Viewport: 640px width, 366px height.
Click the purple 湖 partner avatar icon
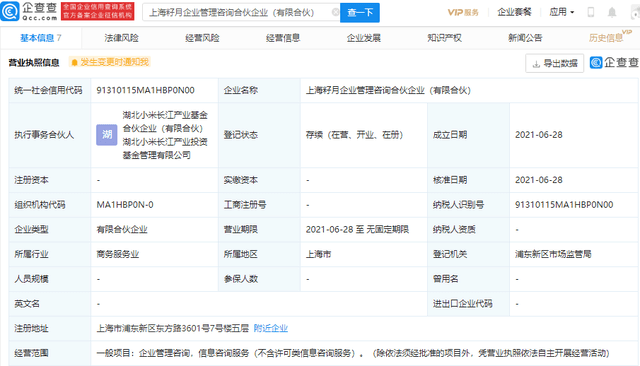click(107, 135)
